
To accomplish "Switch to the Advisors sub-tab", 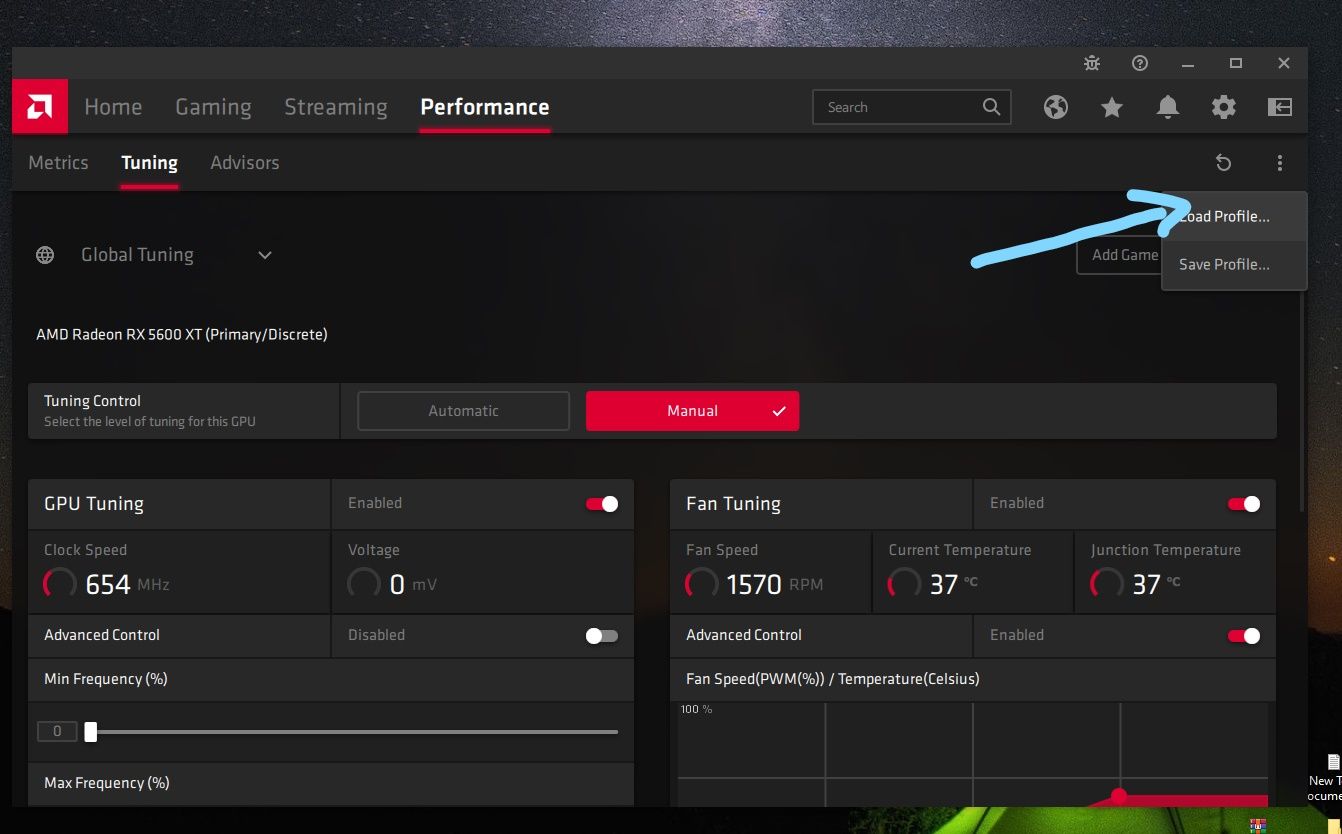I will (x=245, y=163).
